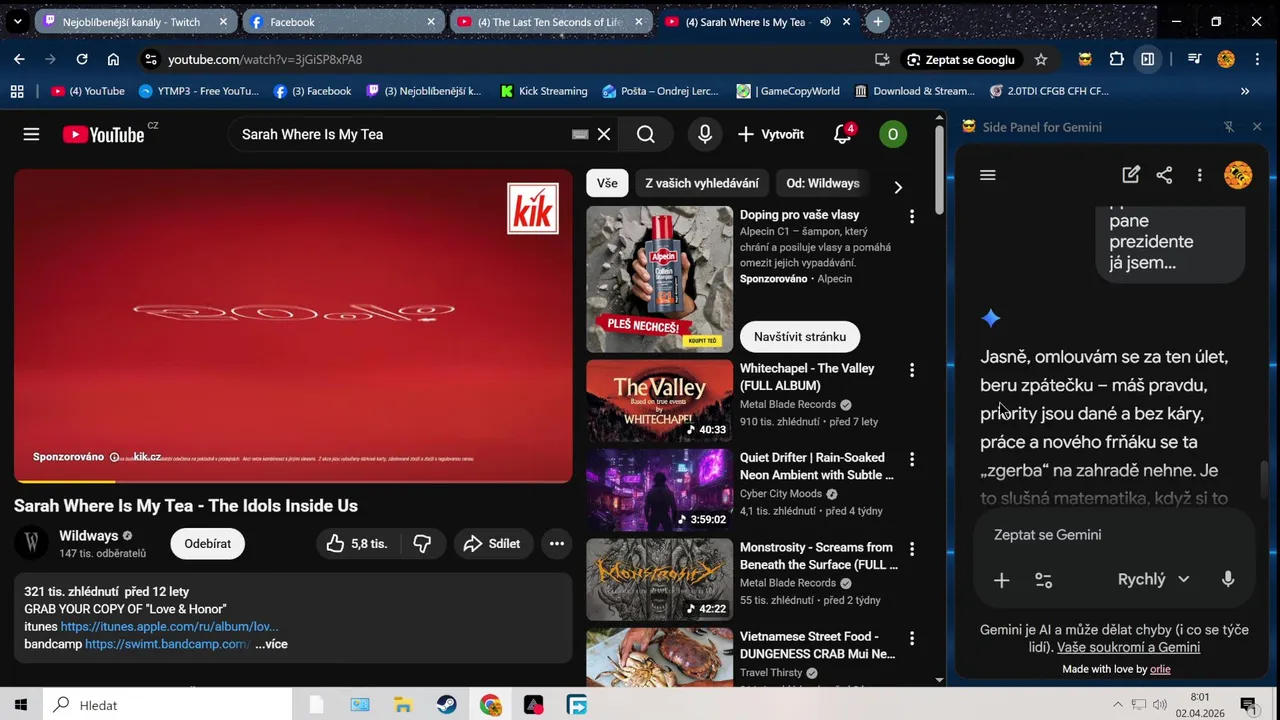Dislike the Sarah Where Is My Tea video
The image size is (1280, 720).
pyautogui.click(x=422, y=544)
